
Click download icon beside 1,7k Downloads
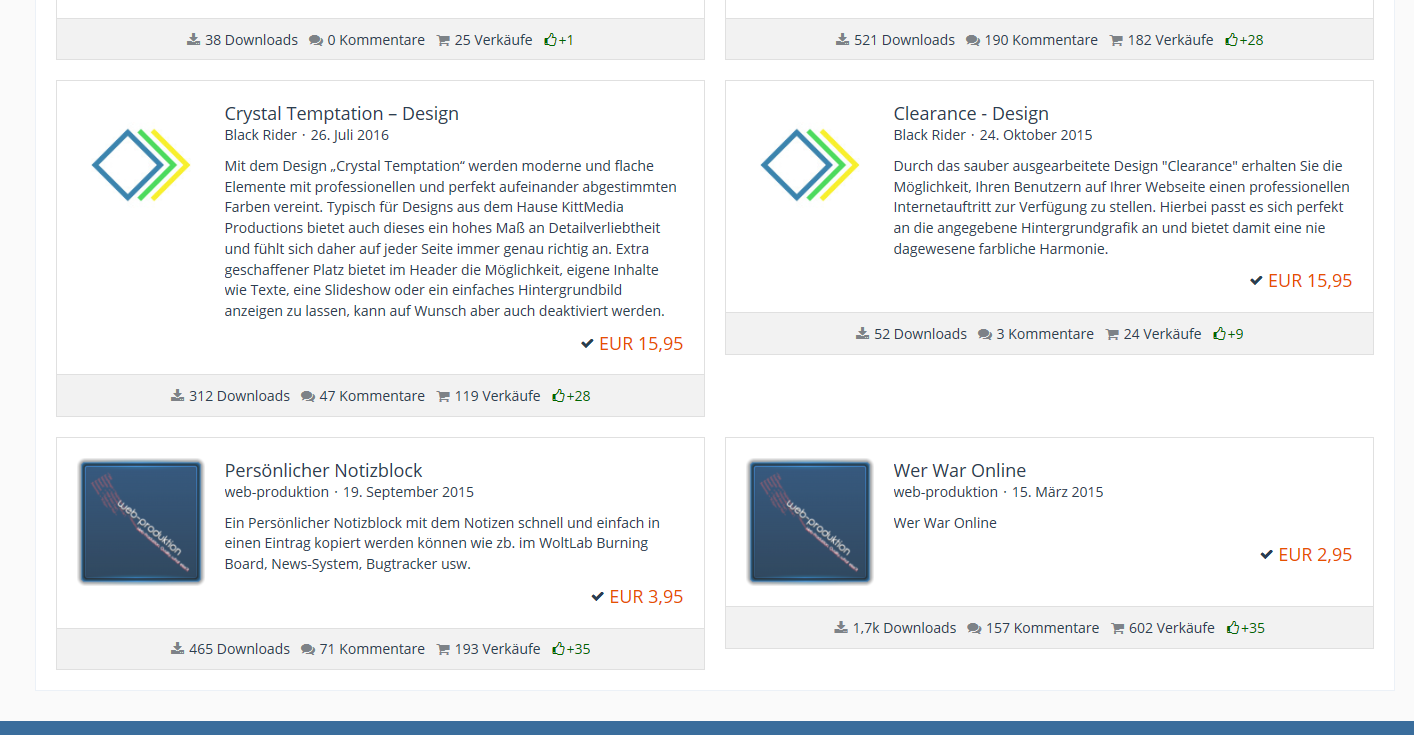(x=841, y=628)
